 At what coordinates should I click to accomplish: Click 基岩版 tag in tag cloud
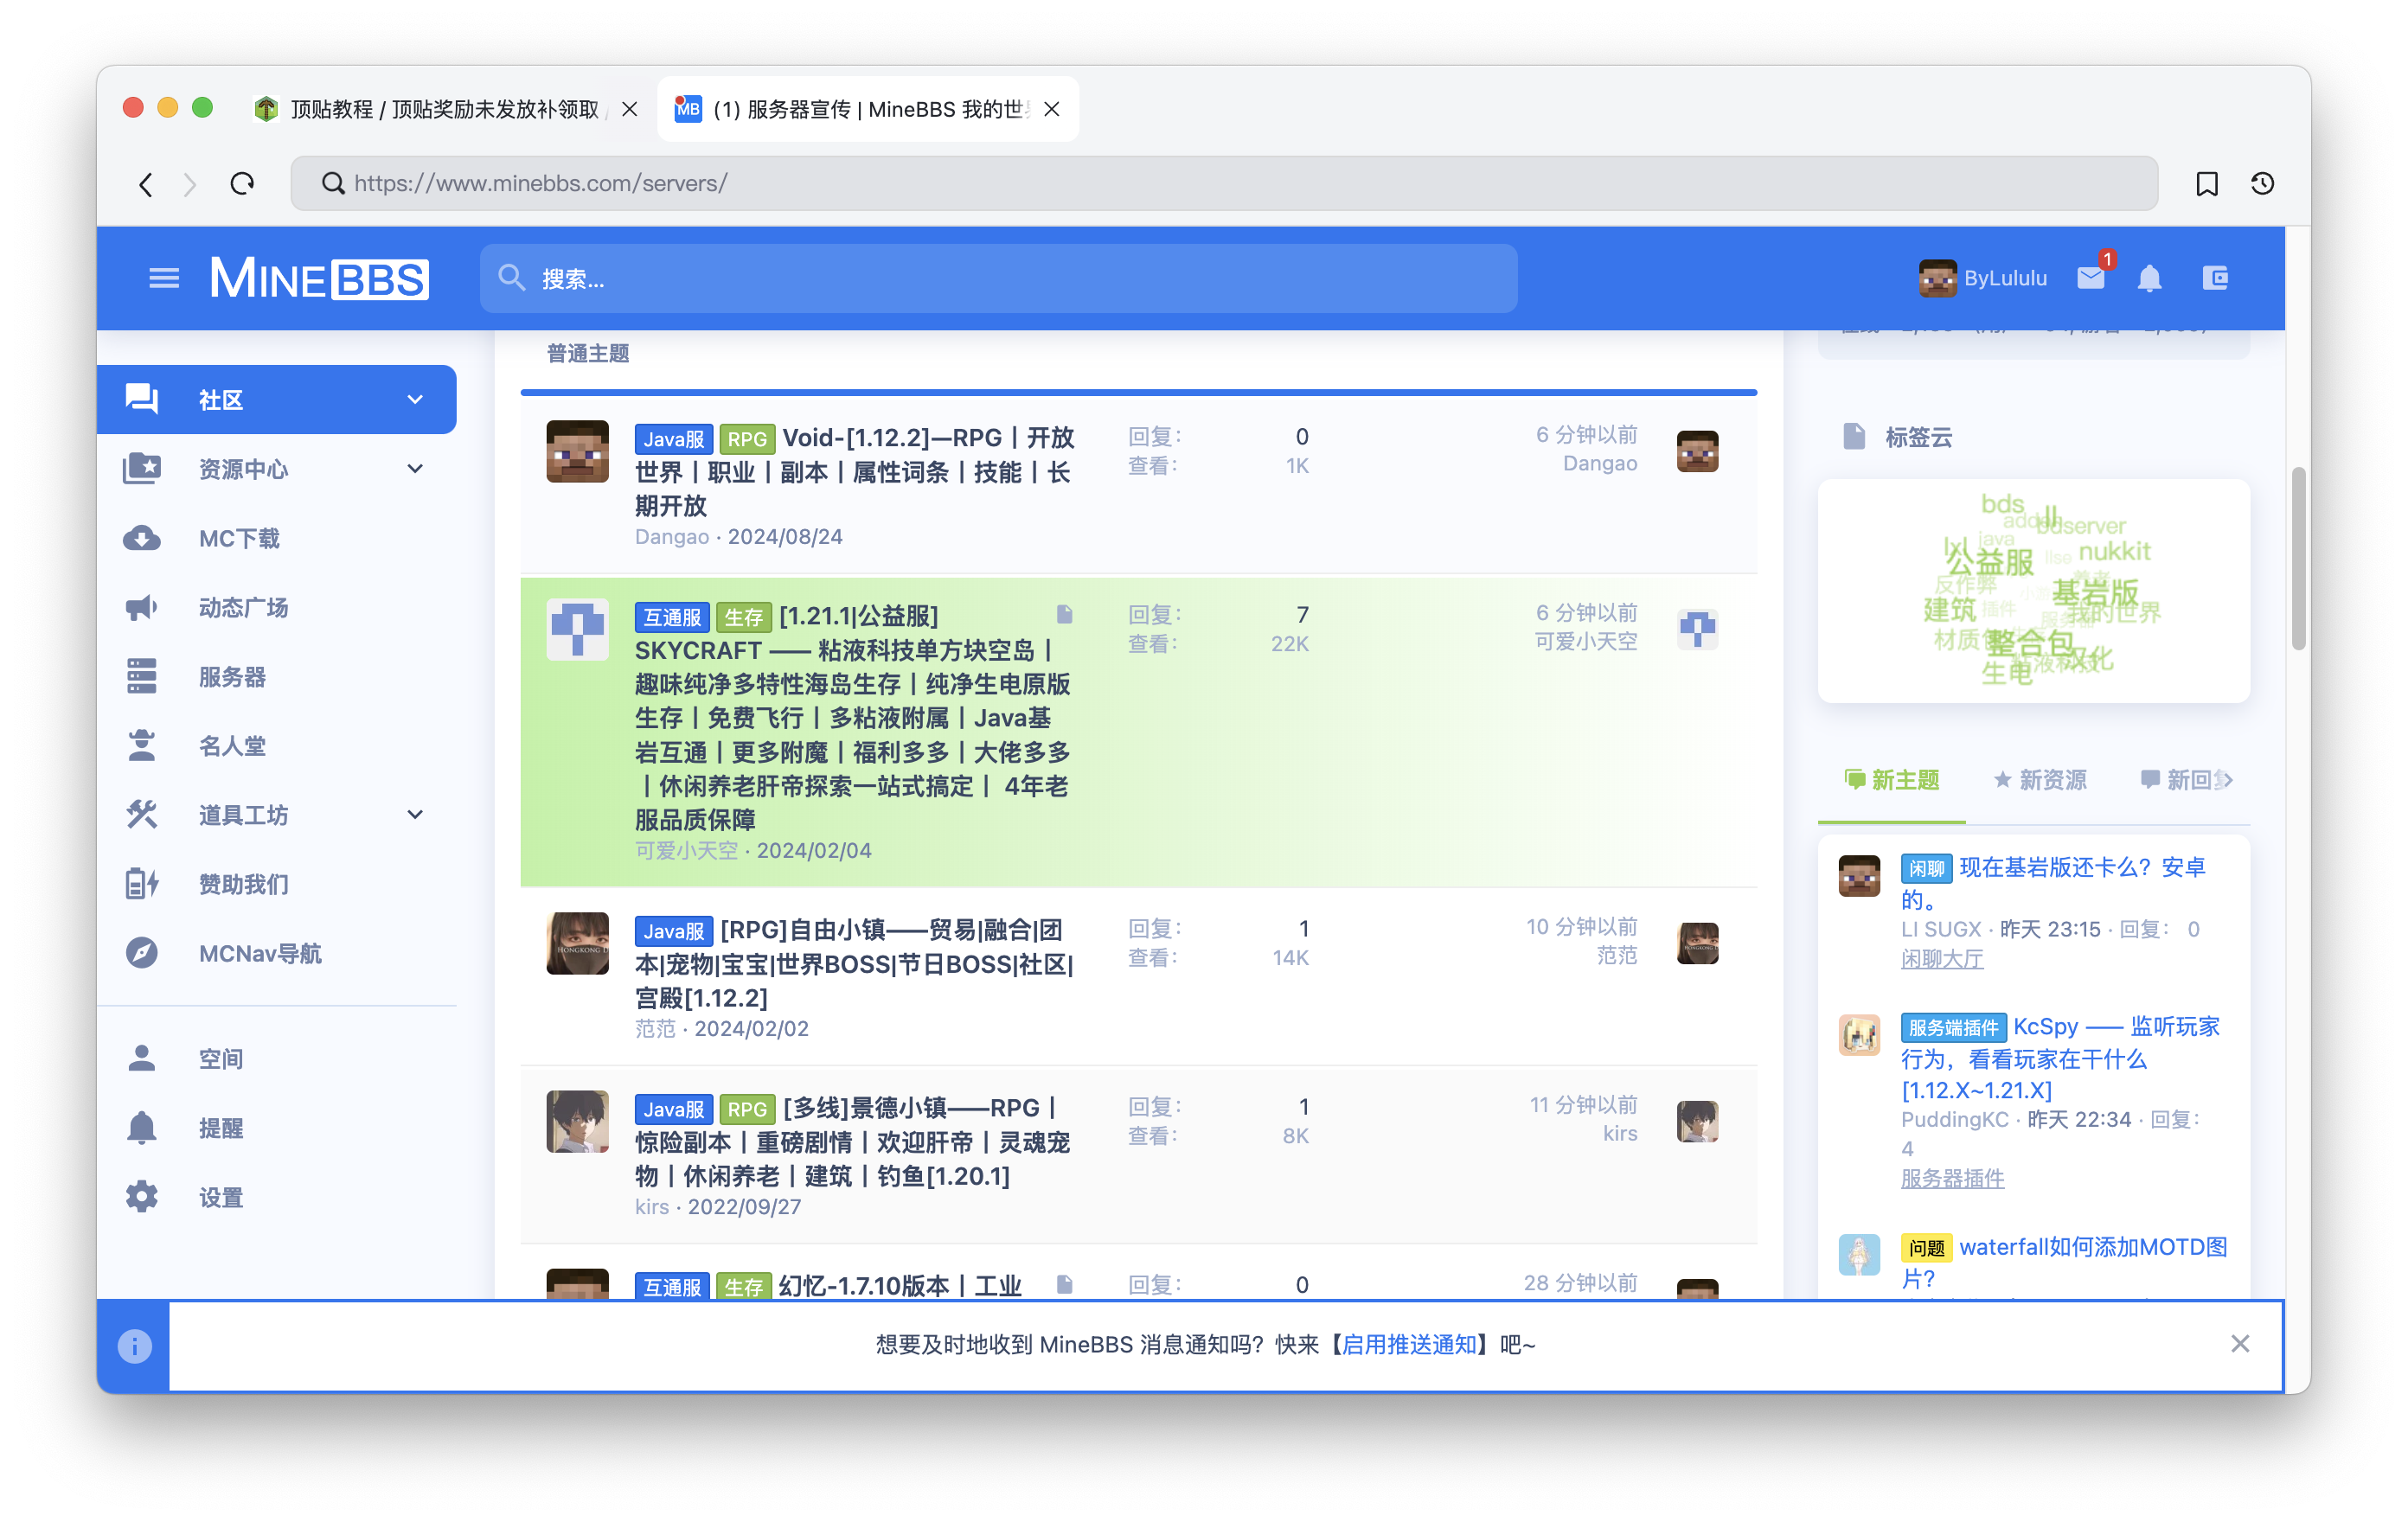(2095, 592)
